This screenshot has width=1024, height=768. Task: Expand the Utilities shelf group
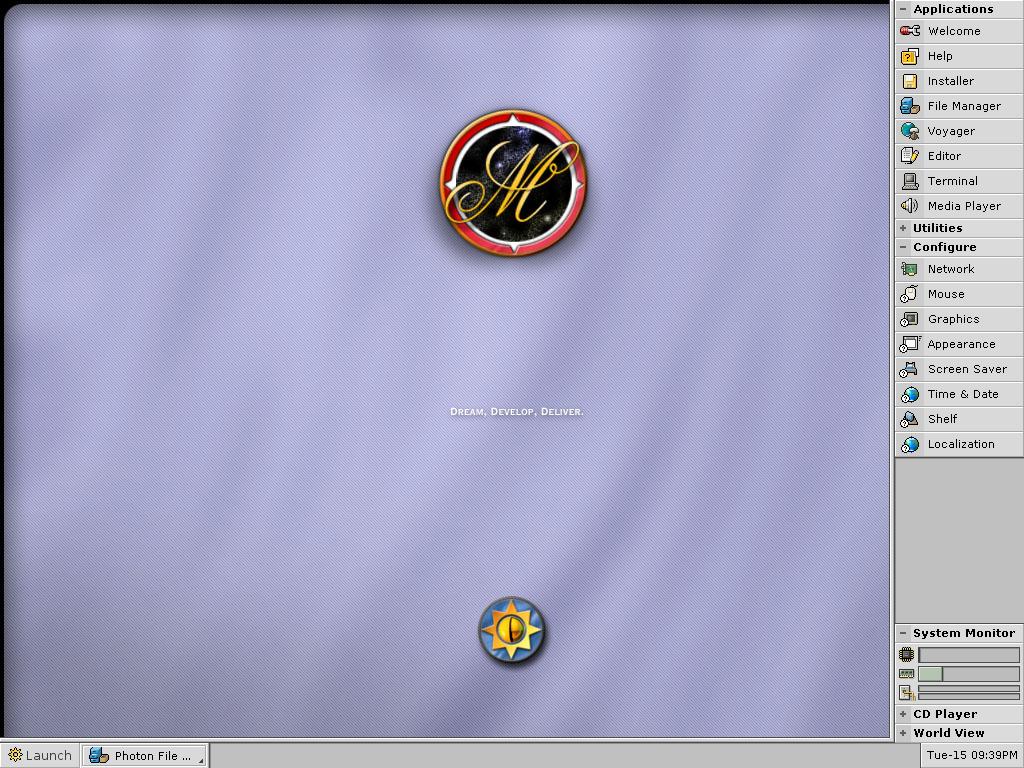pos(904,228)
